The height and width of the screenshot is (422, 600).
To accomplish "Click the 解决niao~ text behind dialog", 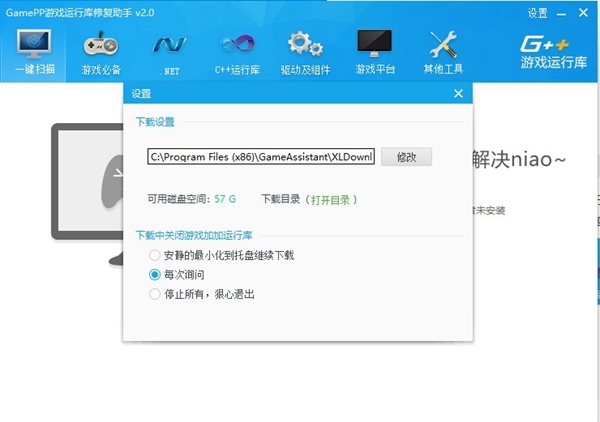I will (x=519, y=159).
